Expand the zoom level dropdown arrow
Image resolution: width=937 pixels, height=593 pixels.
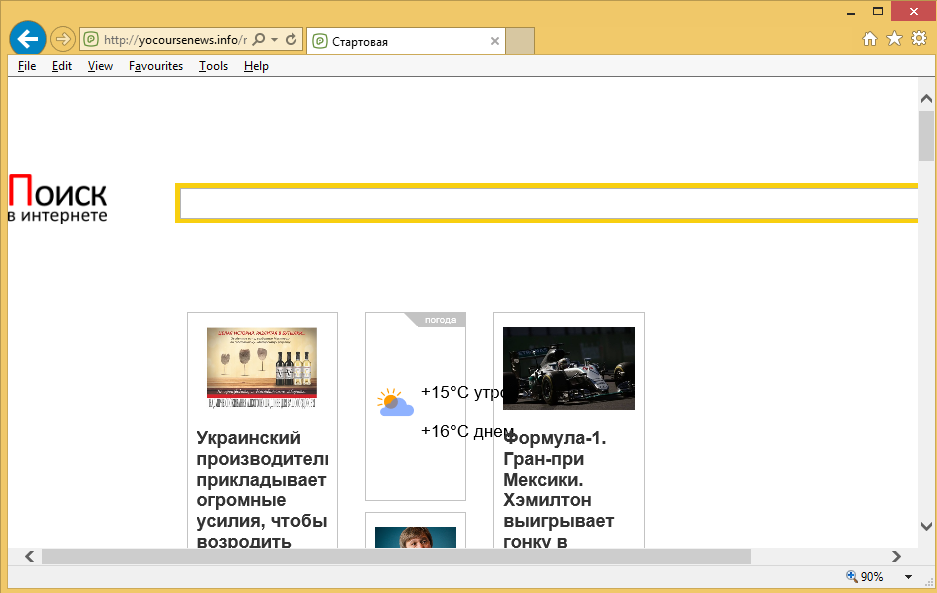pos(908,577)
